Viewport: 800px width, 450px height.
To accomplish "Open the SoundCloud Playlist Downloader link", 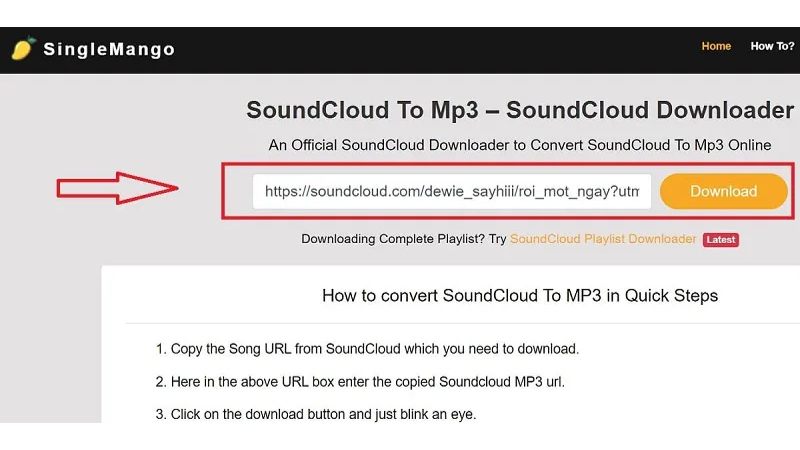I will point(603,239).
